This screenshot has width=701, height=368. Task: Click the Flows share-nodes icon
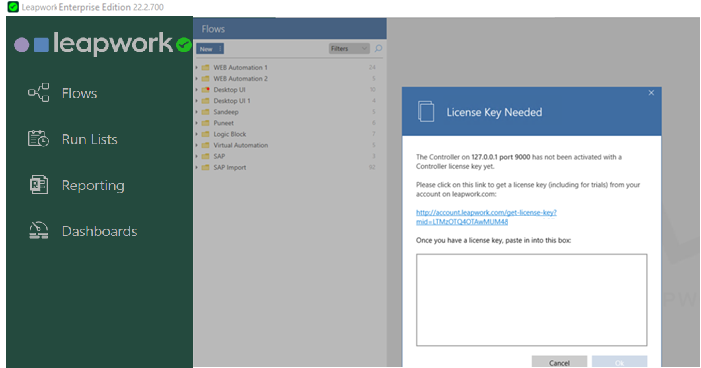pos(38,93)
